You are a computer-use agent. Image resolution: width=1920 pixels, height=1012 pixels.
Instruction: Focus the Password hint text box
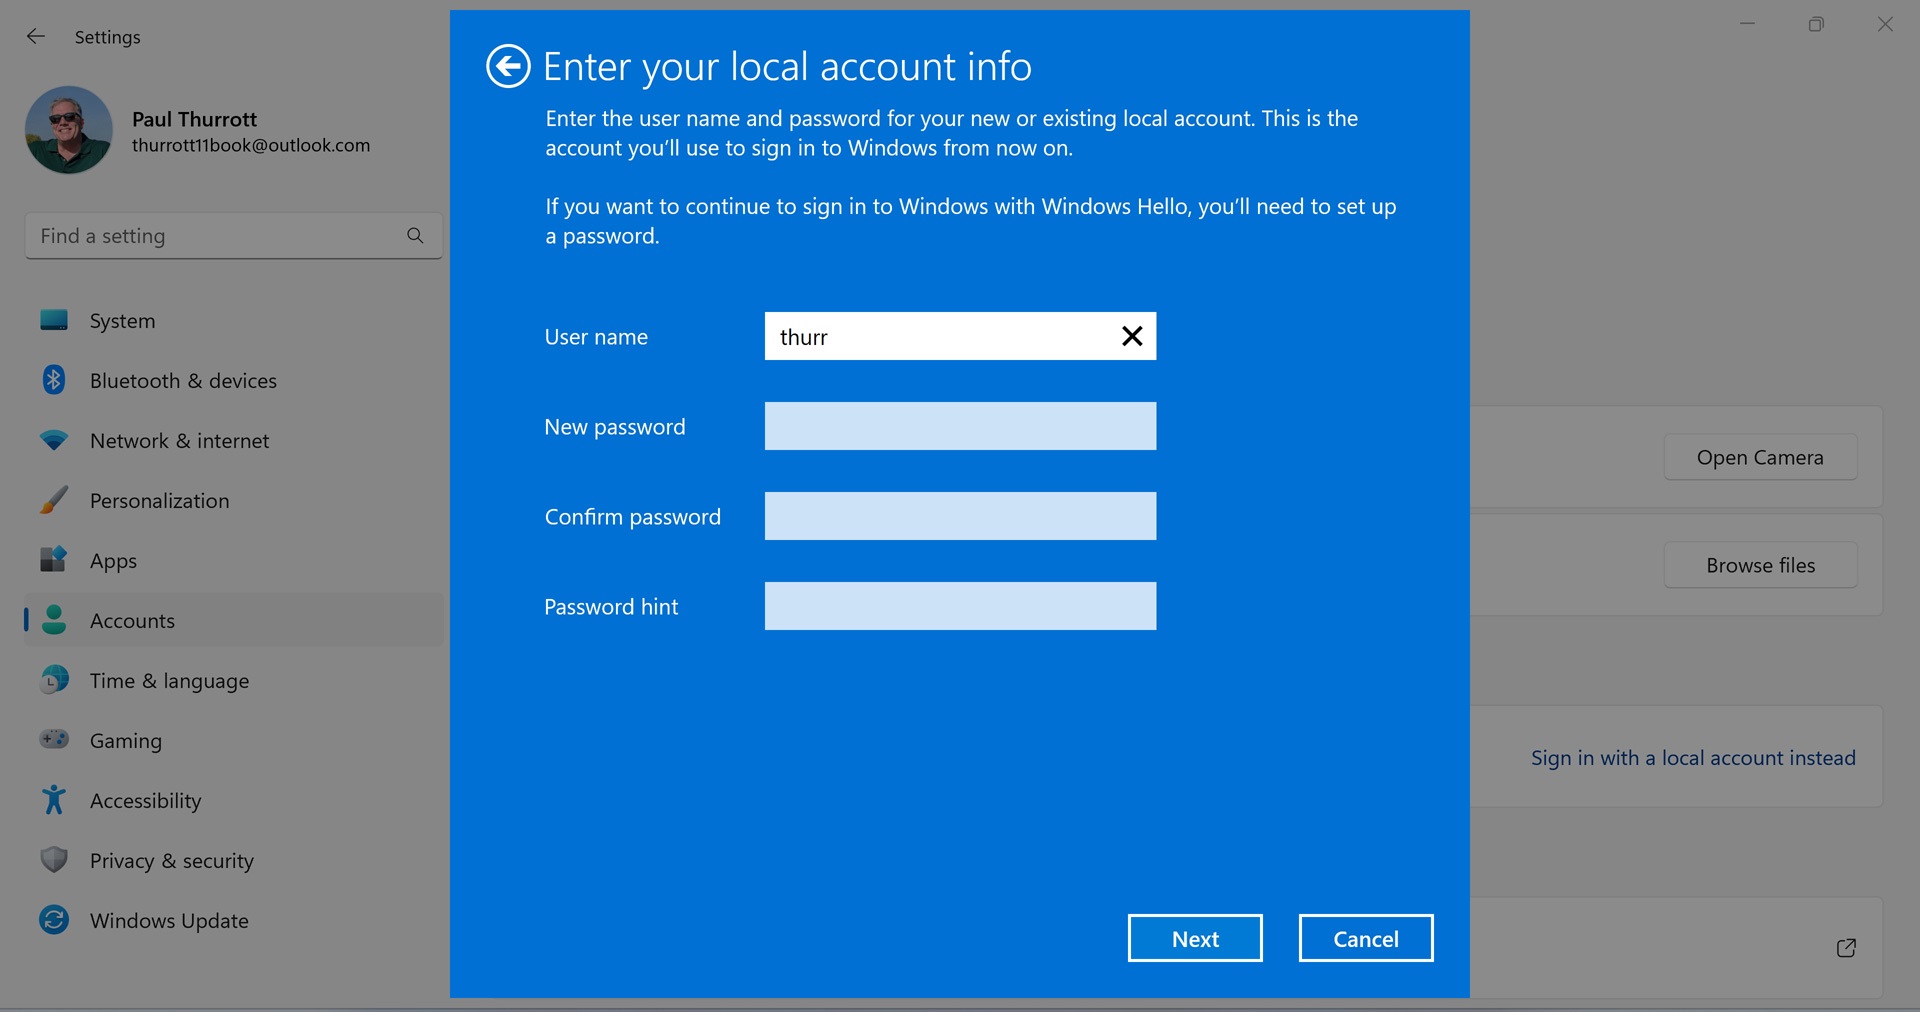(960, 606)
